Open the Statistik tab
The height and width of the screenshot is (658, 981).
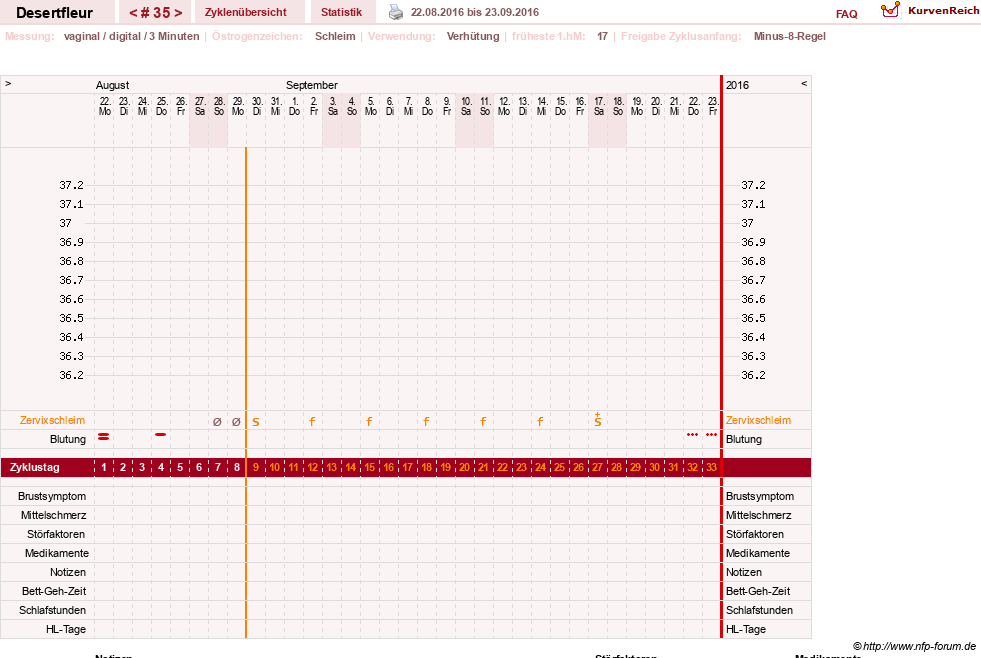pyautogui.click(x=341, y=13)
